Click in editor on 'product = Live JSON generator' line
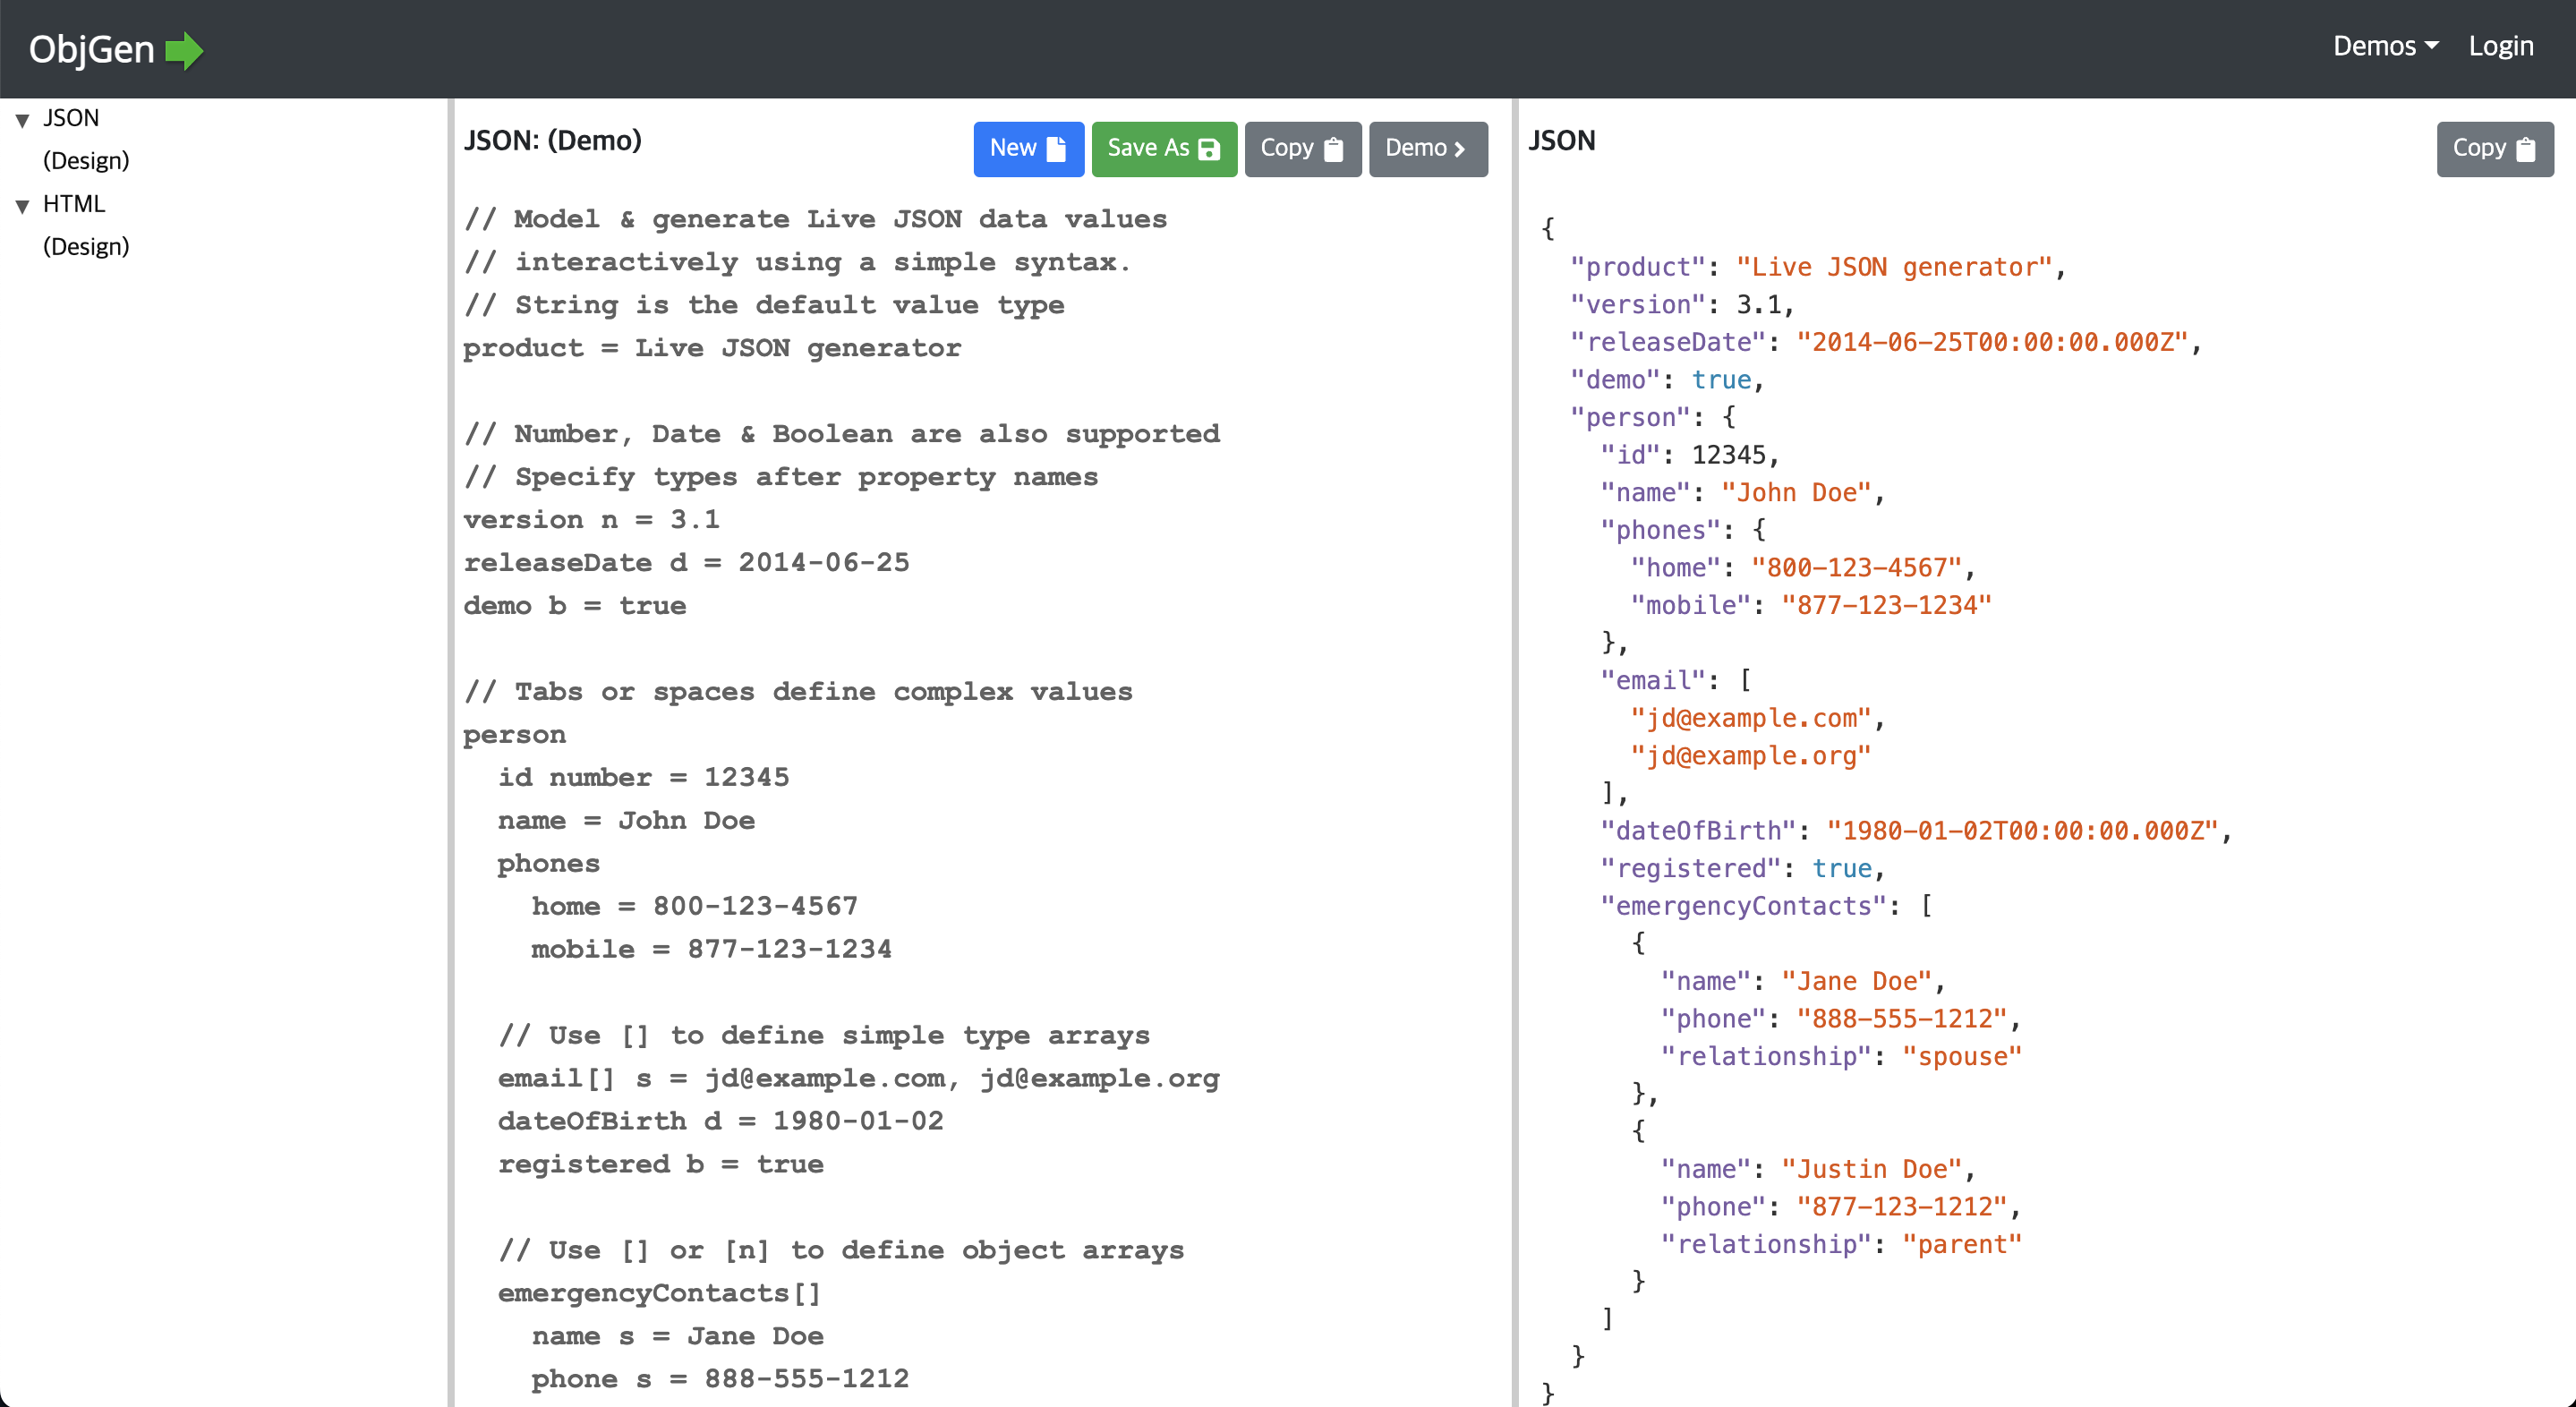The width and height of the screenshot is (2576, 1407). coord(712,348)
